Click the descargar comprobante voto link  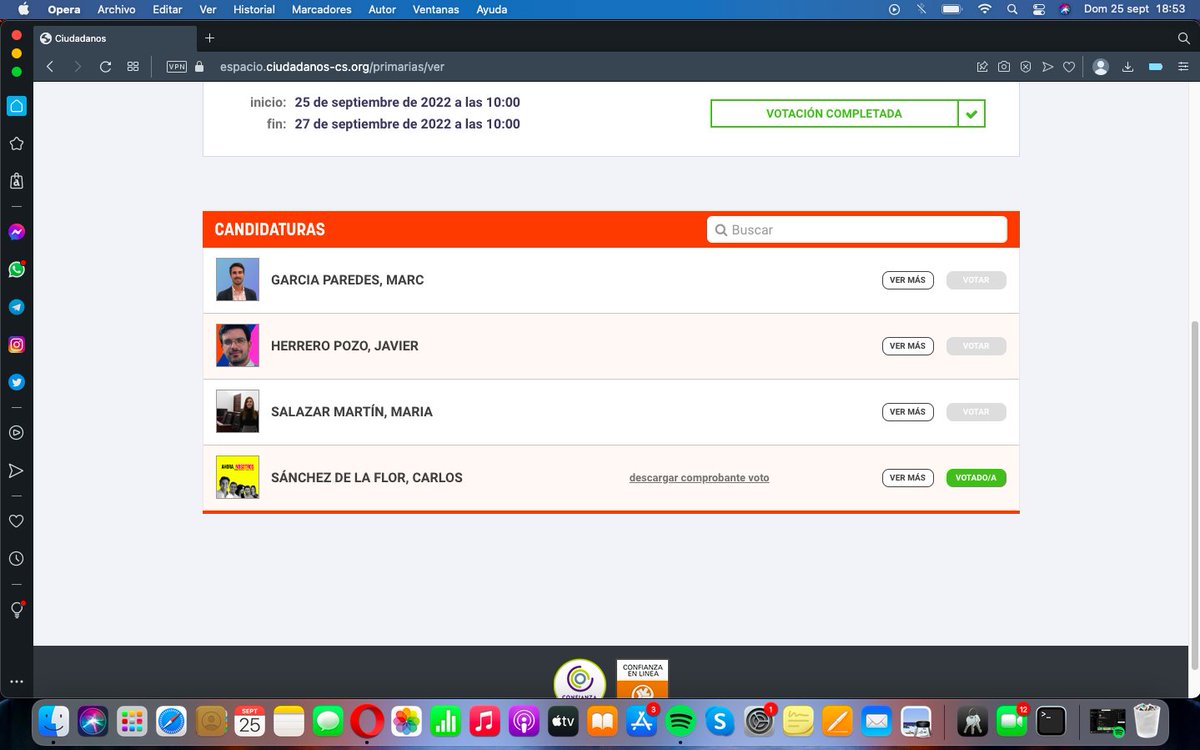pos(699,478)
